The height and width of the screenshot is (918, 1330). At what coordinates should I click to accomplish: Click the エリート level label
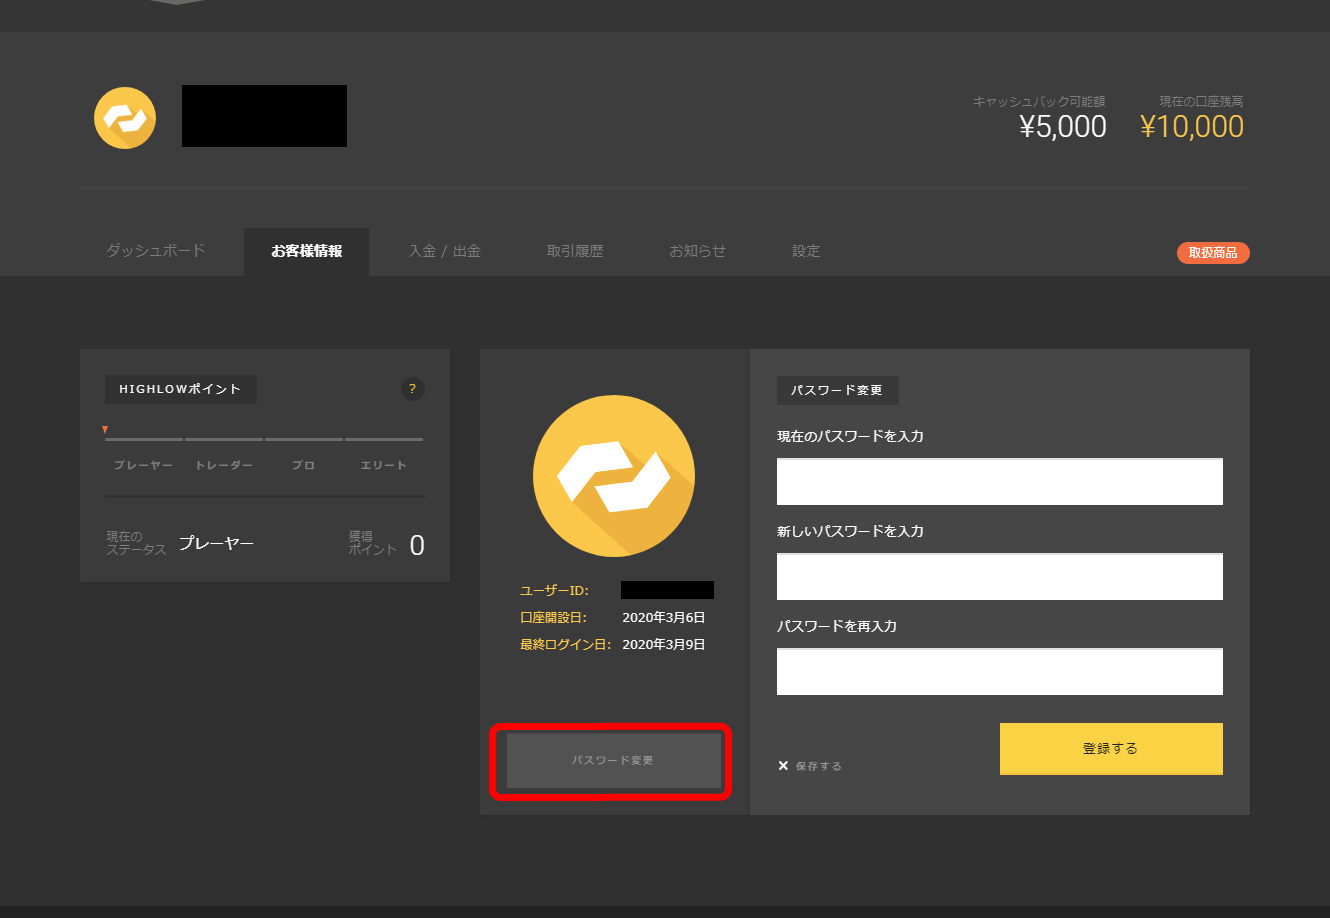[x=384, y=466]
